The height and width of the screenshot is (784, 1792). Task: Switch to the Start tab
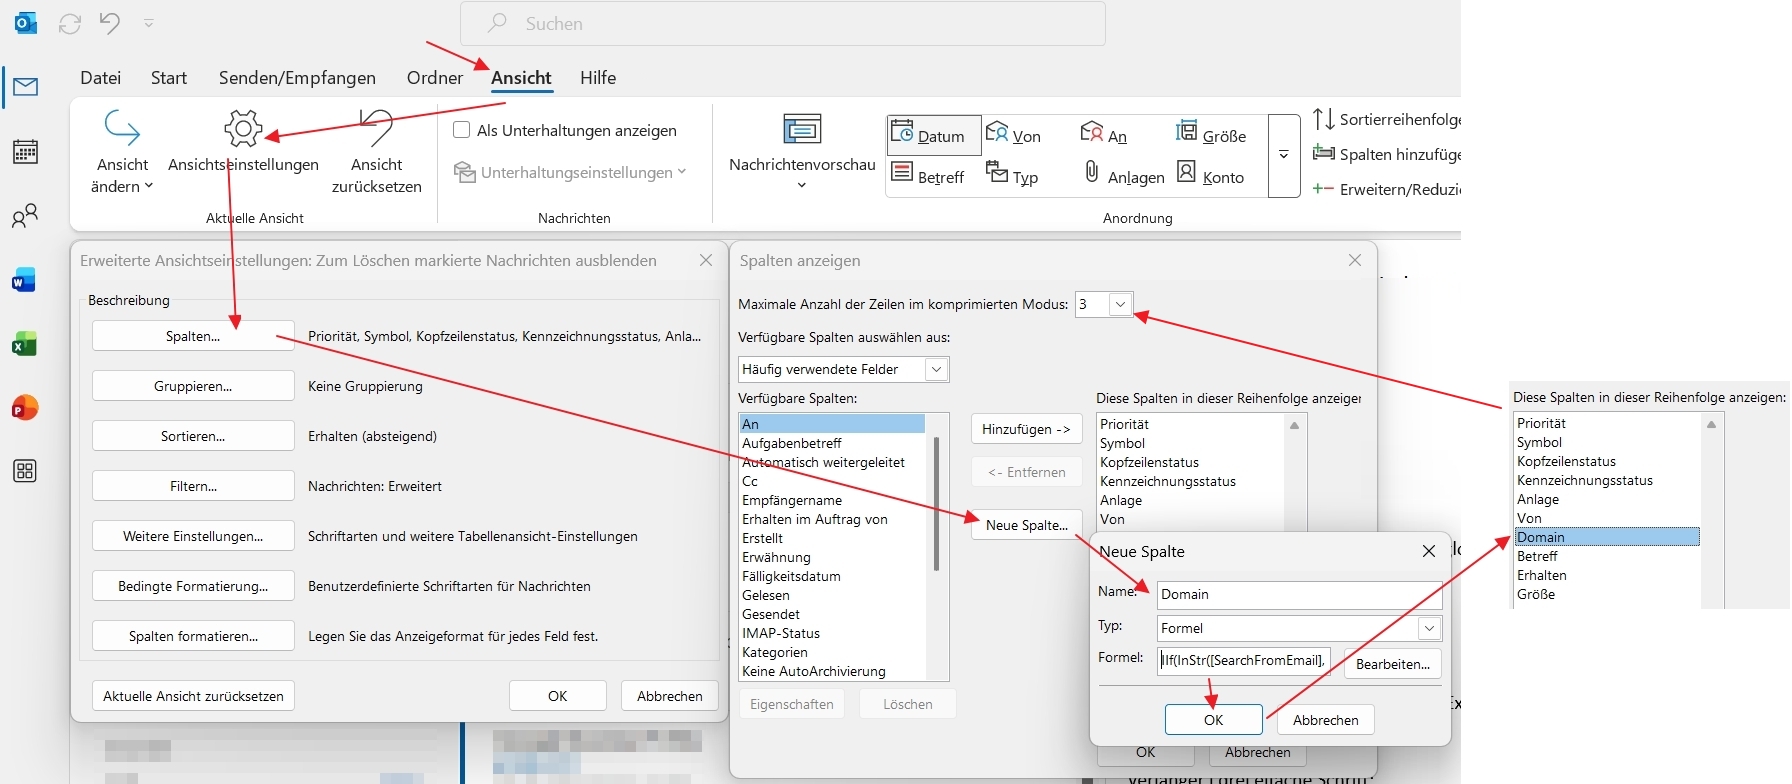point(169,78)
